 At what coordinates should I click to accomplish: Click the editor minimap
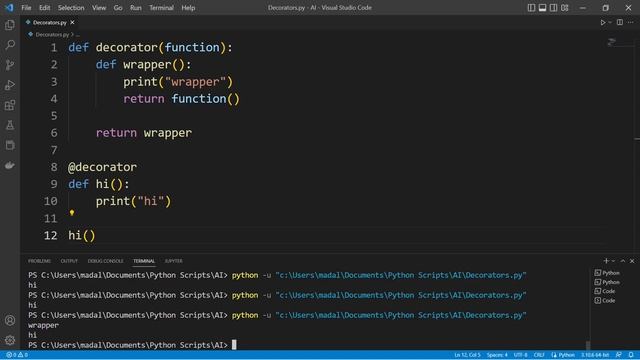[x=611, y=42]
